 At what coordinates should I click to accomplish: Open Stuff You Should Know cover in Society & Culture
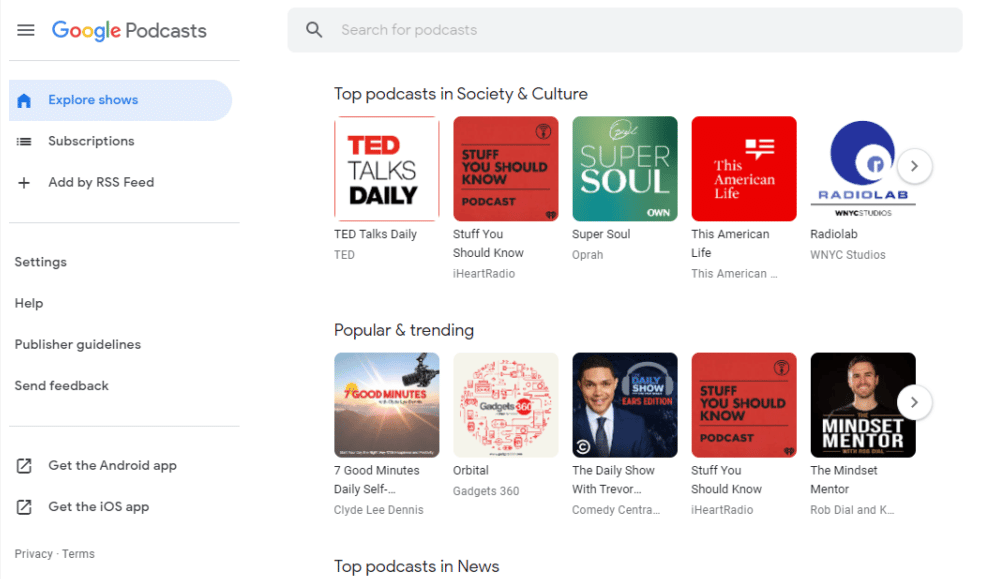[506, 168]
